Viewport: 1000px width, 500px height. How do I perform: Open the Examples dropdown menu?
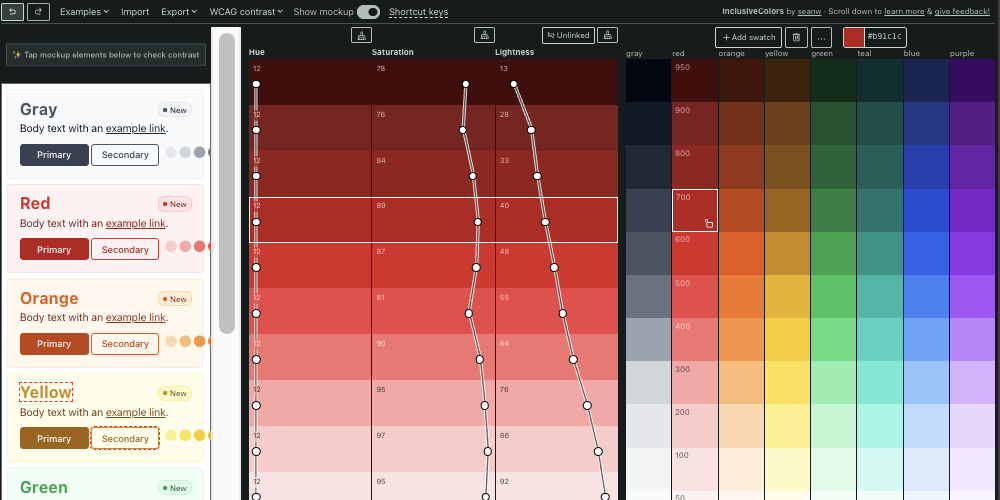point(84,11)
